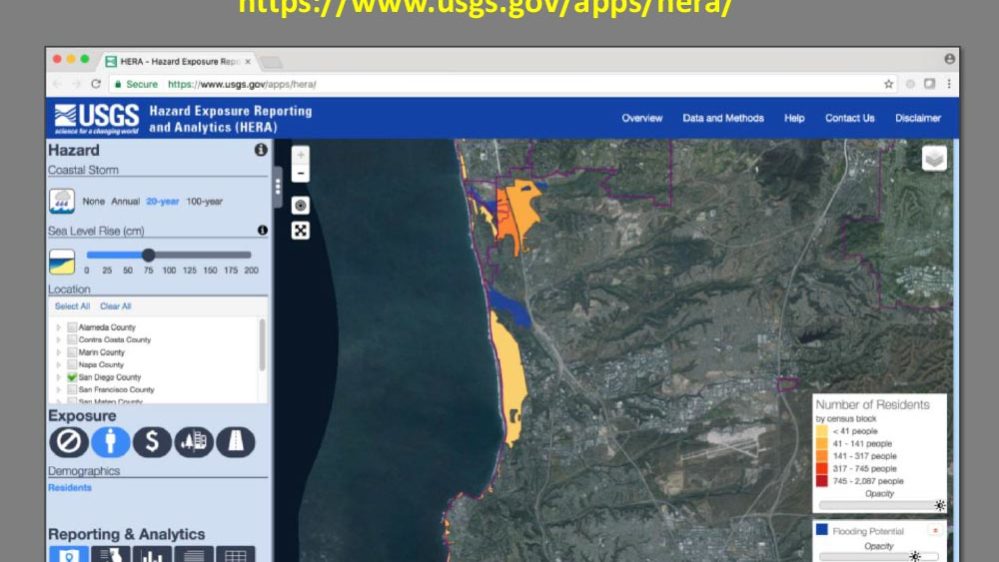Click the Flooding Potential blue swatch

pos(822,530)
